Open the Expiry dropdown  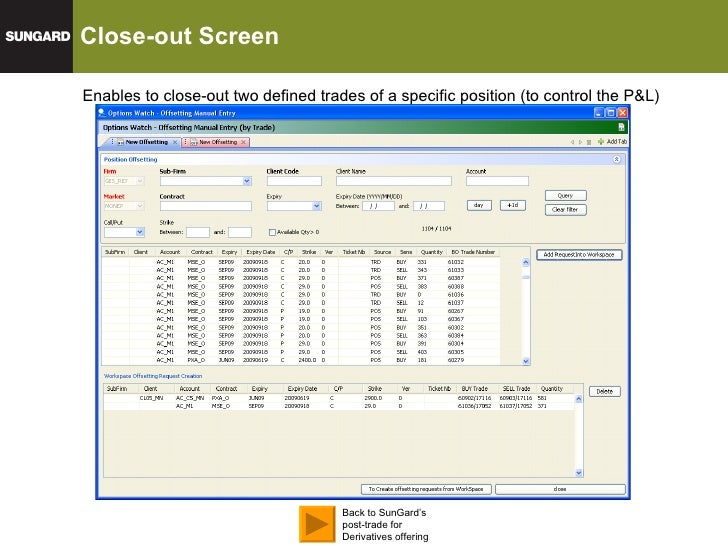[x=317, y=206]
